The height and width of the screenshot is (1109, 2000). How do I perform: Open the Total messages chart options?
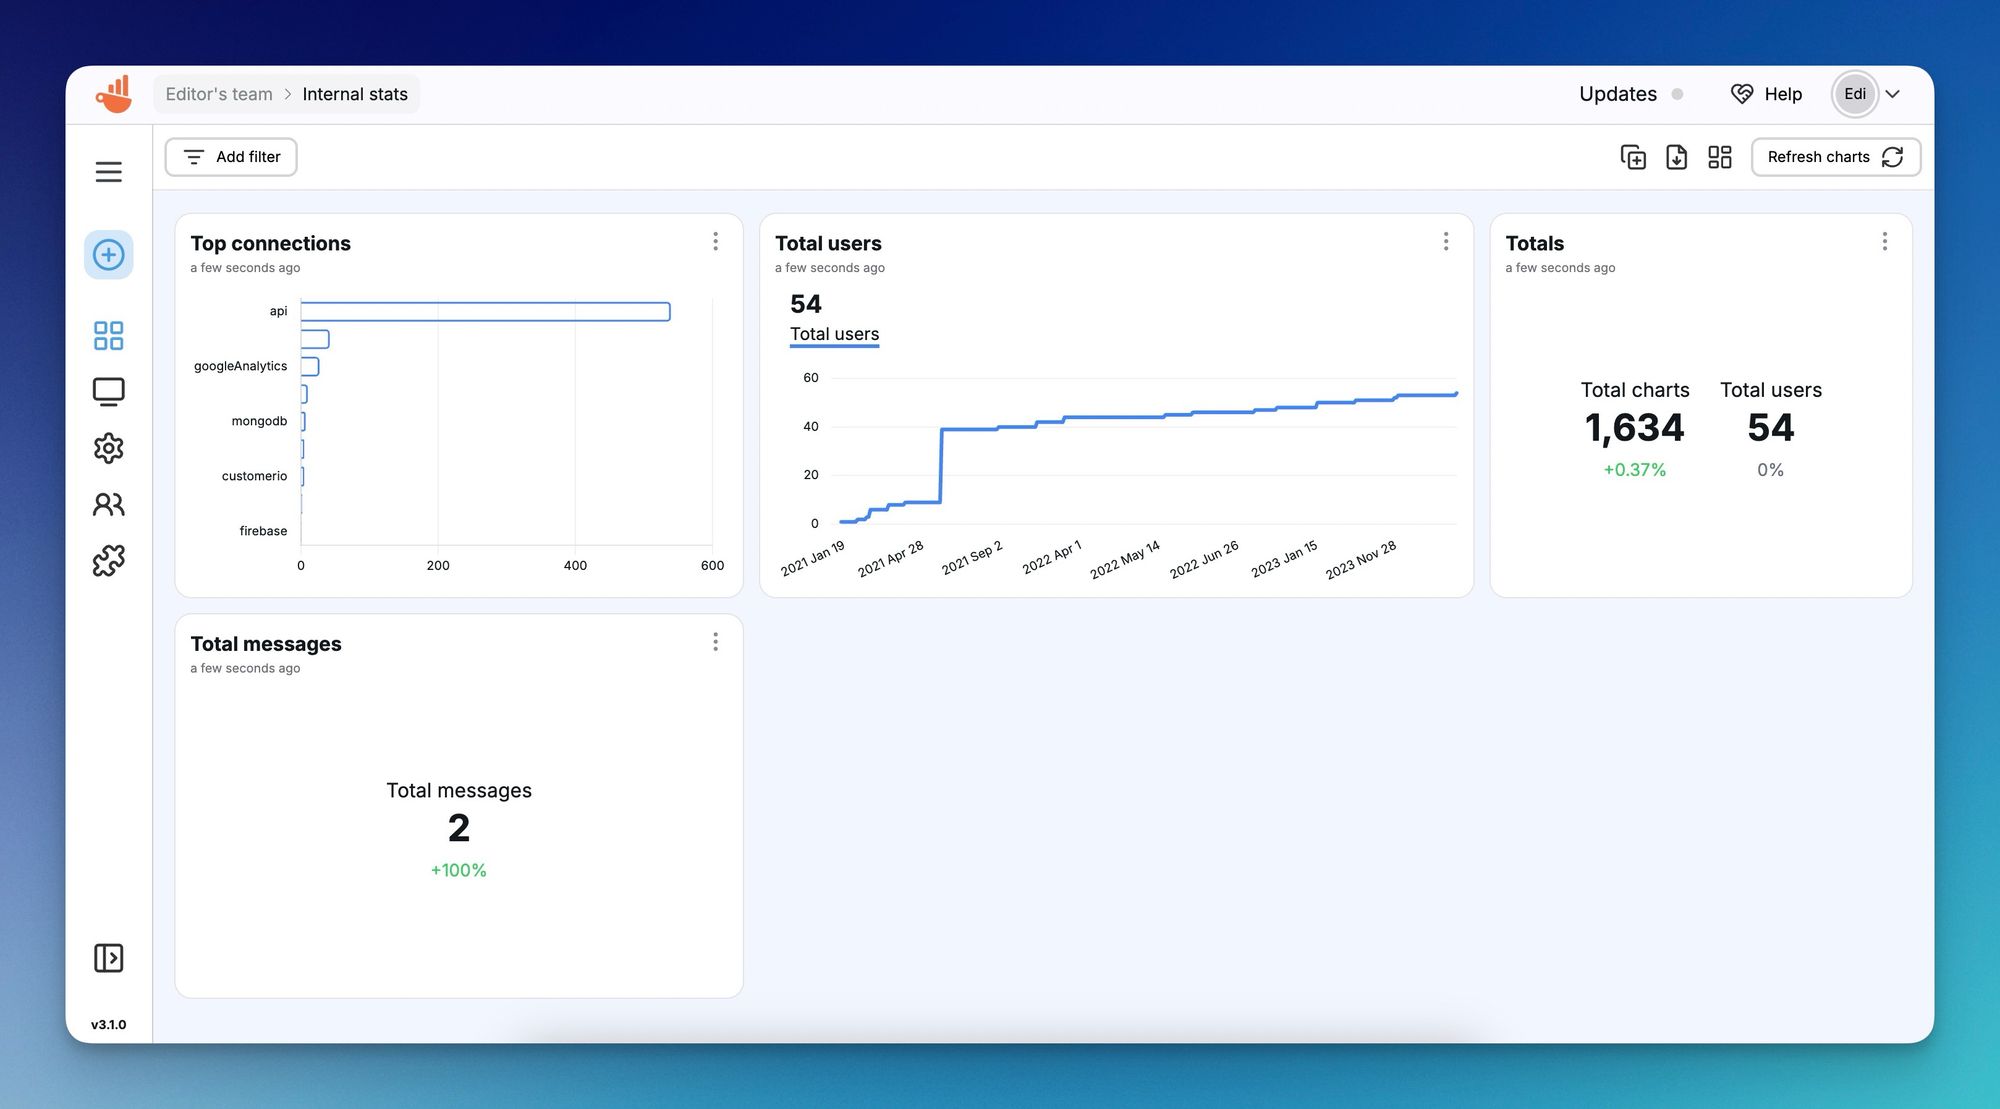(x=715, y=642)
